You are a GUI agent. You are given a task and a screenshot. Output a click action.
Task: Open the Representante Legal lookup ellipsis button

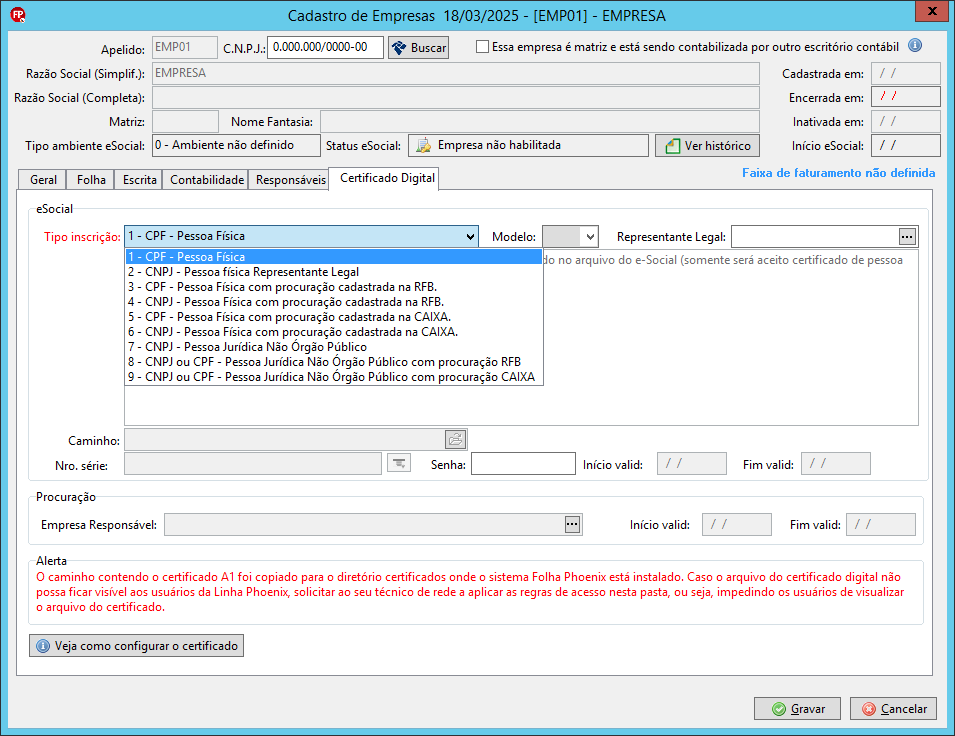pyautogui.click(x=907, y=237)
